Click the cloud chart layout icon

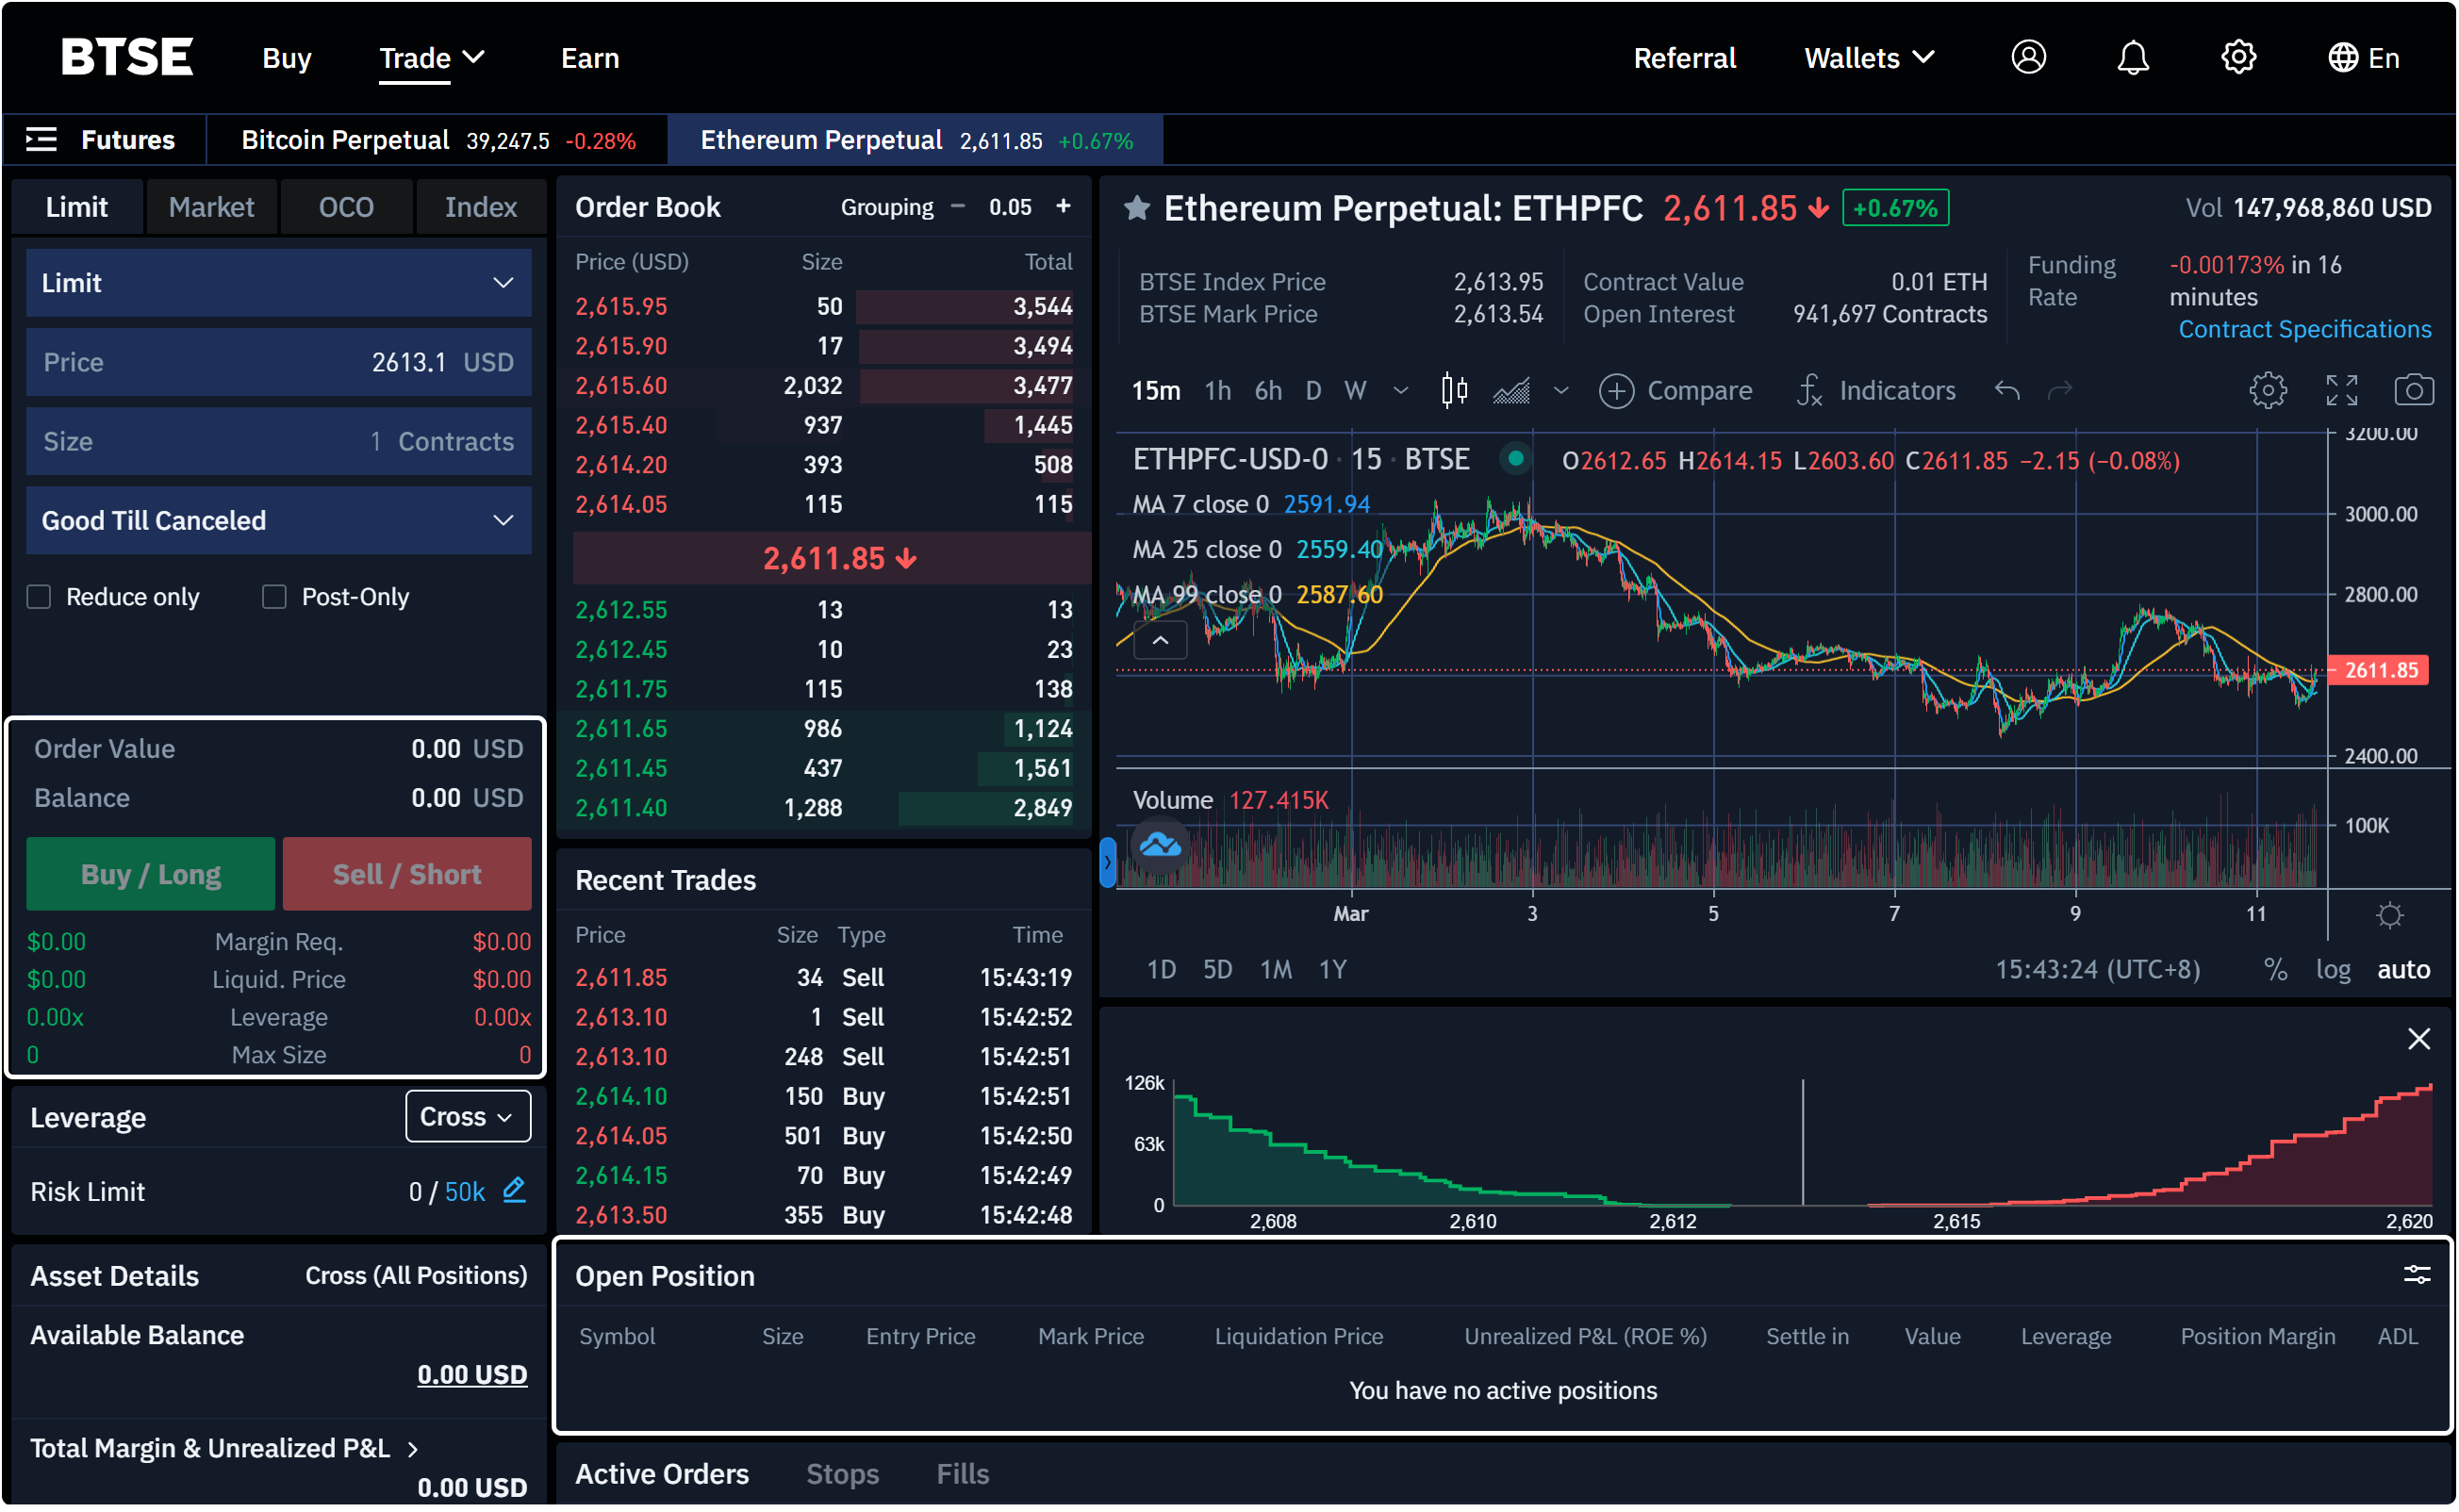pyautogui.click(x=1161, y=846)
